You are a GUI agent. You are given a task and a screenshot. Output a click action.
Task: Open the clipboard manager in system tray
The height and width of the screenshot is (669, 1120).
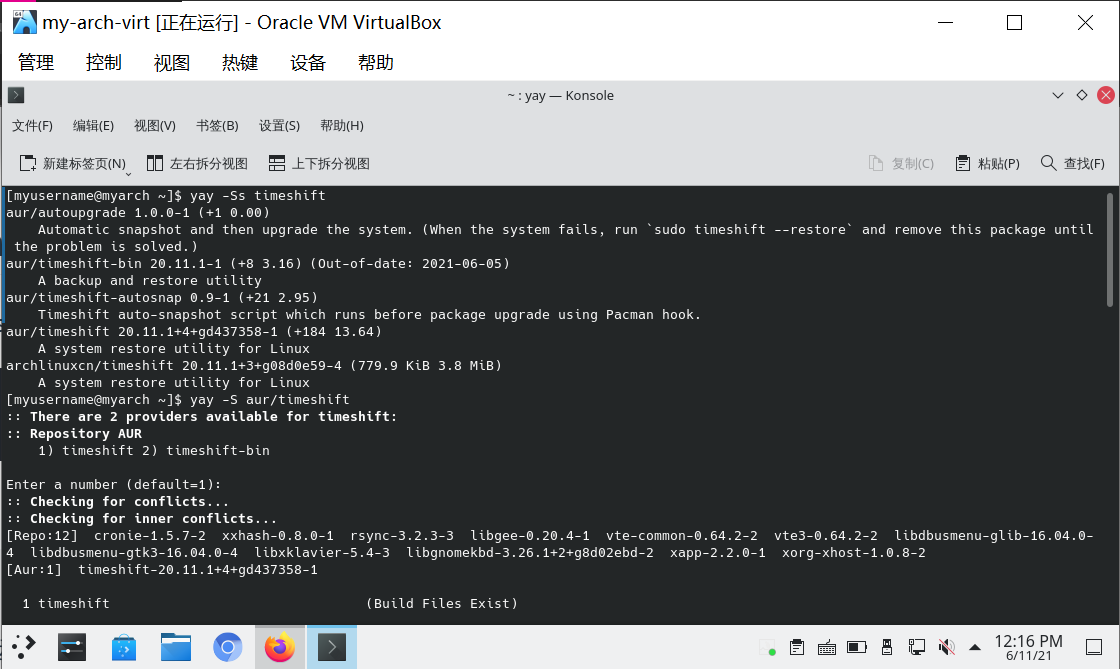pyautogui.click(x=797, y=647)
